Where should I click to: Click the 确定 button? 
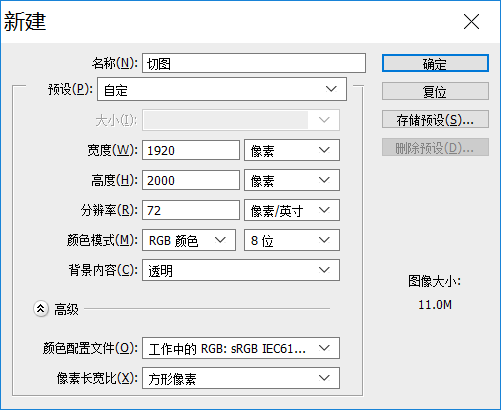(x=435, y=63)
